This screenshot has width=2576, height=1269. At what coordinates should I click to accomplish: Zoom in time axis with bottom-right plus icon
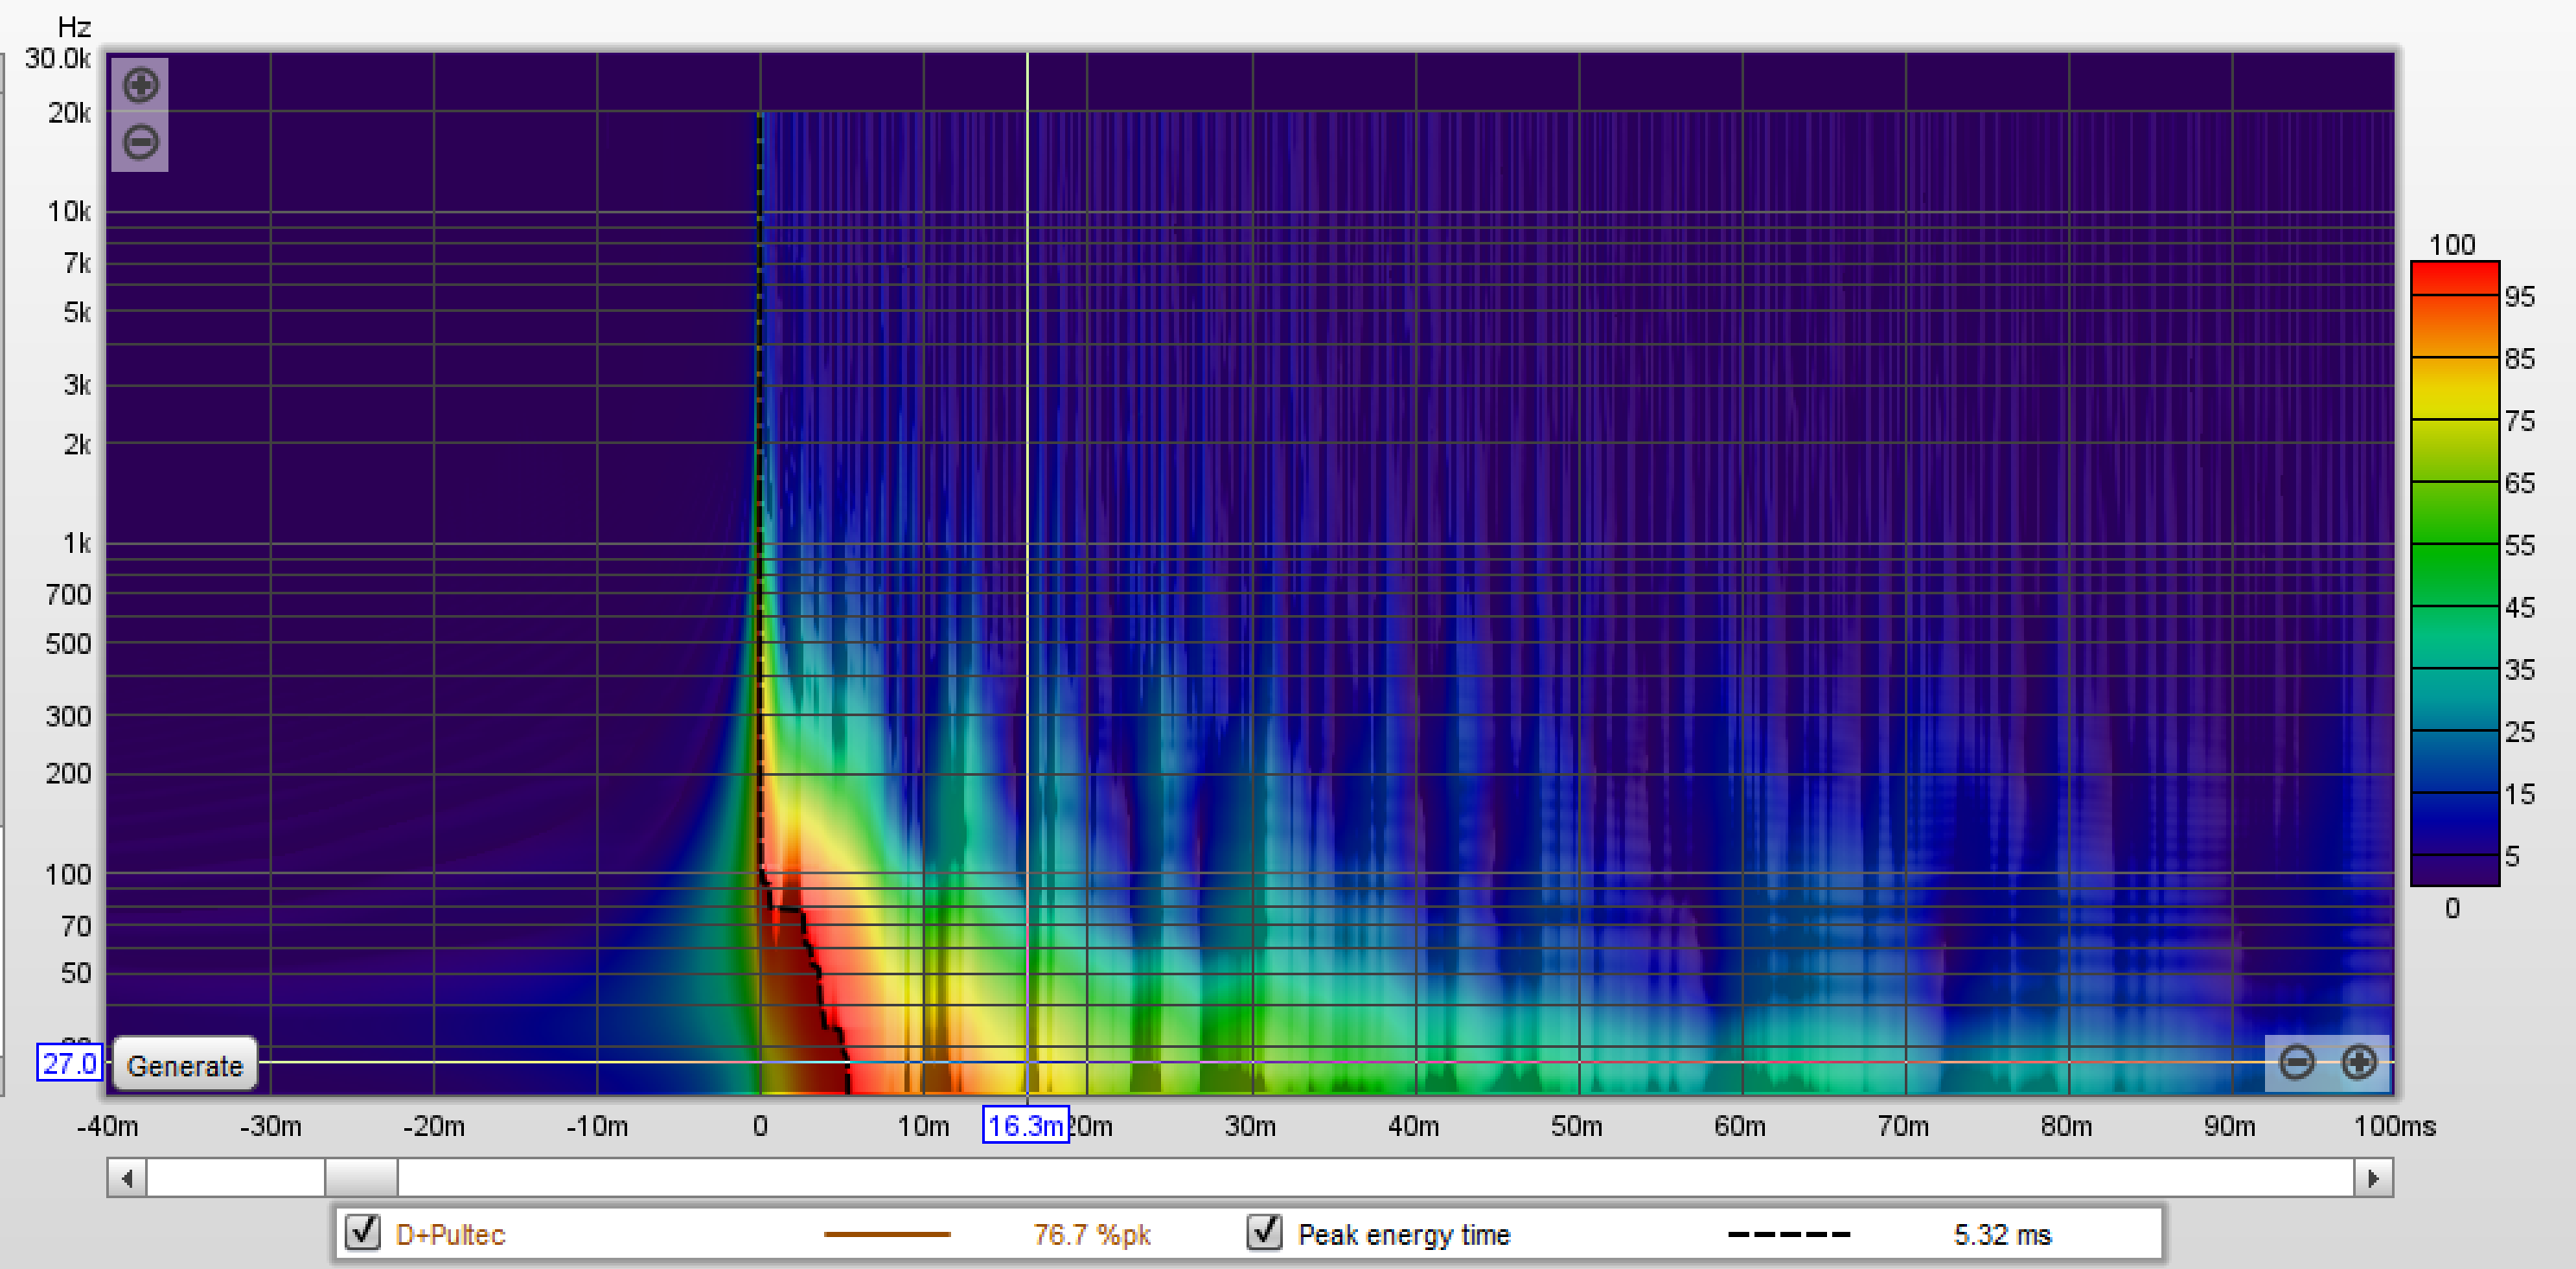click(2359, 1061)
